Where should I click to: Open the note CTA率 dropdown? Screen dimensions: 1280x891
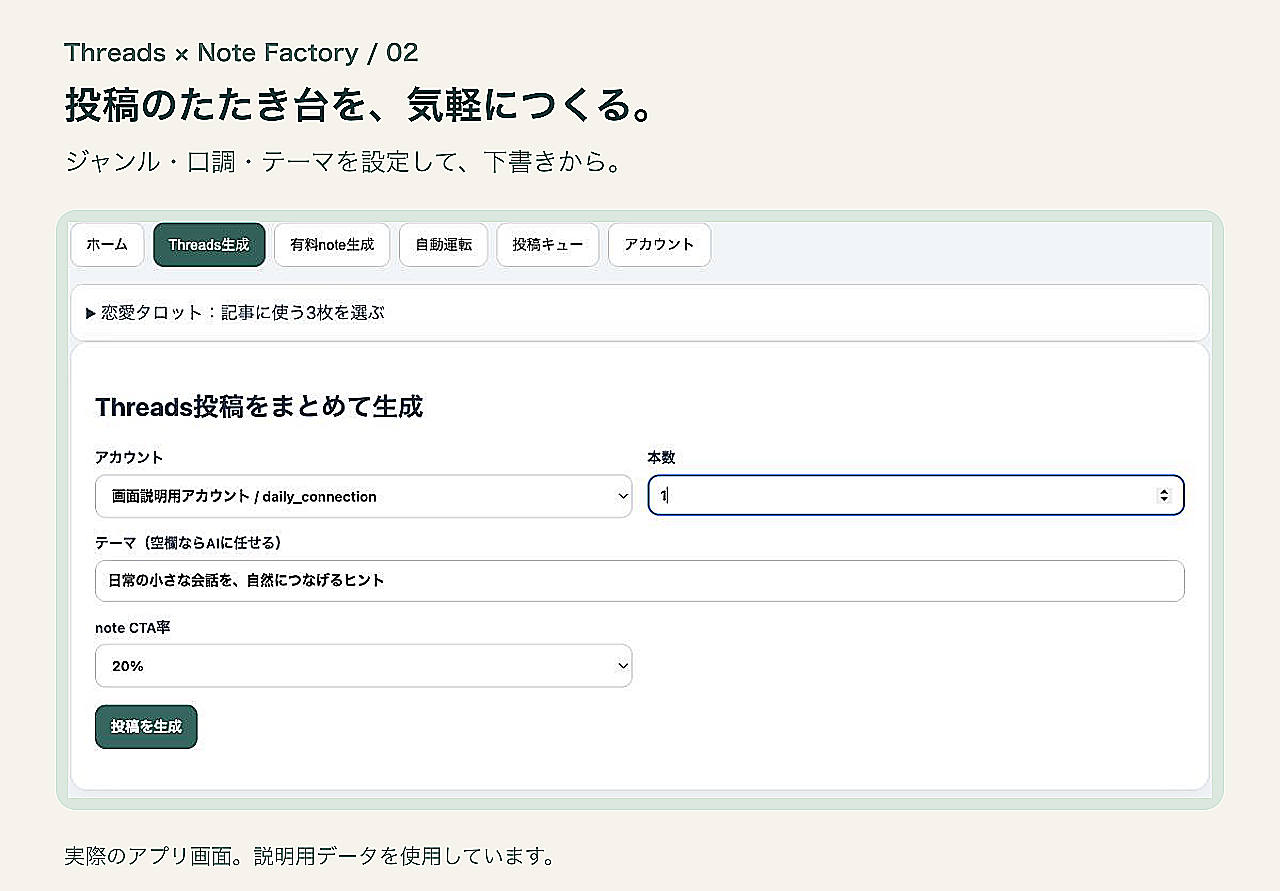click(x=363, y=666)
